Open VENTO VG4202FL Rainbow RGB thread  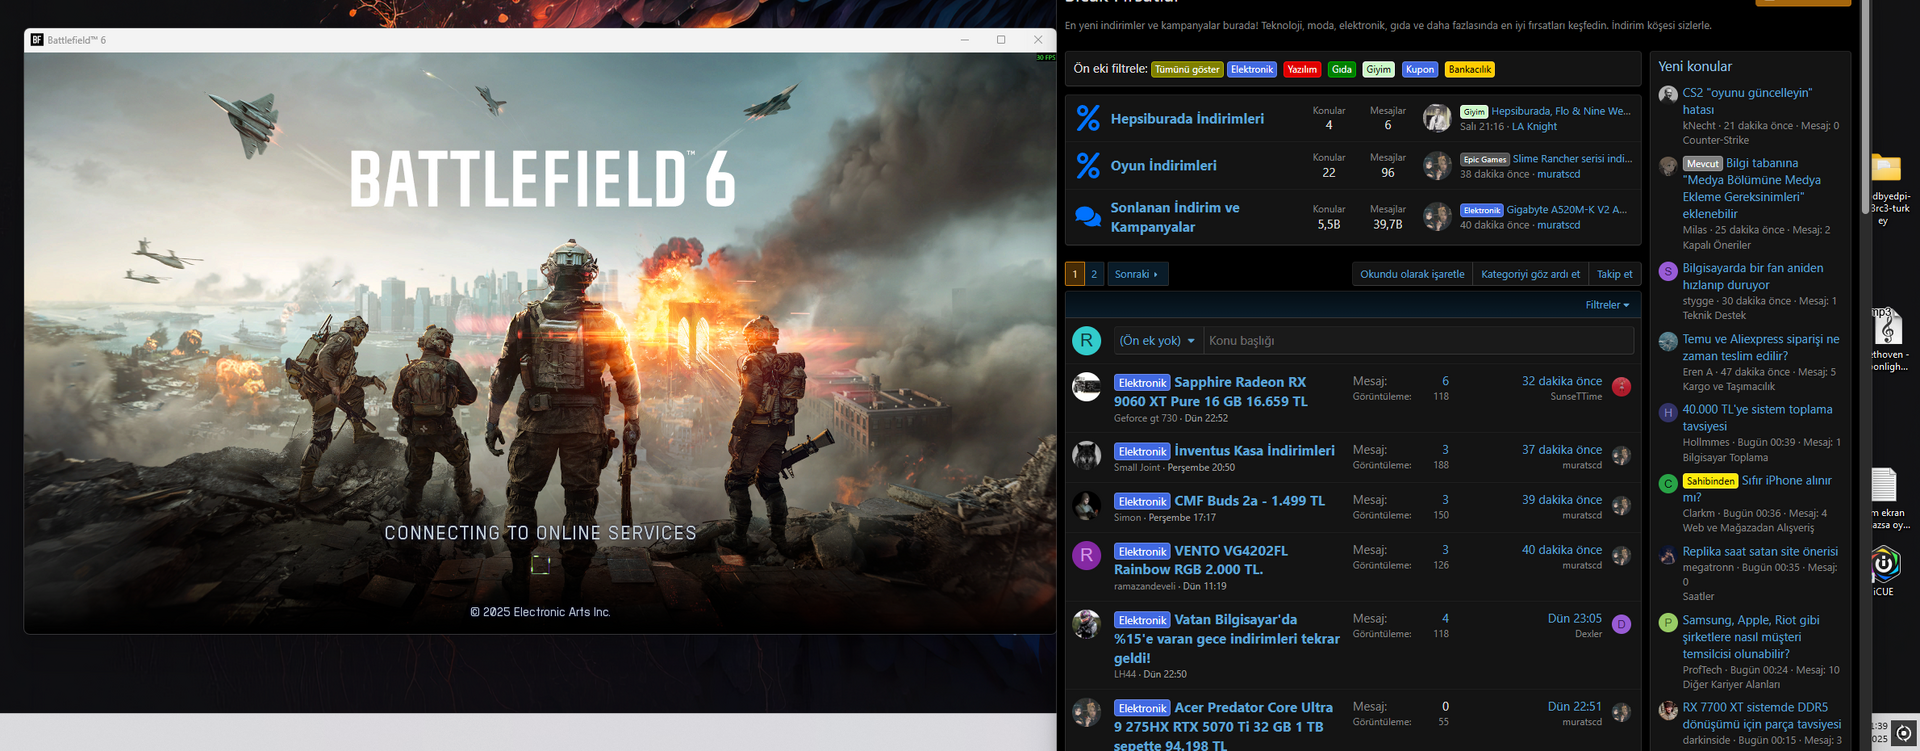1201,560
